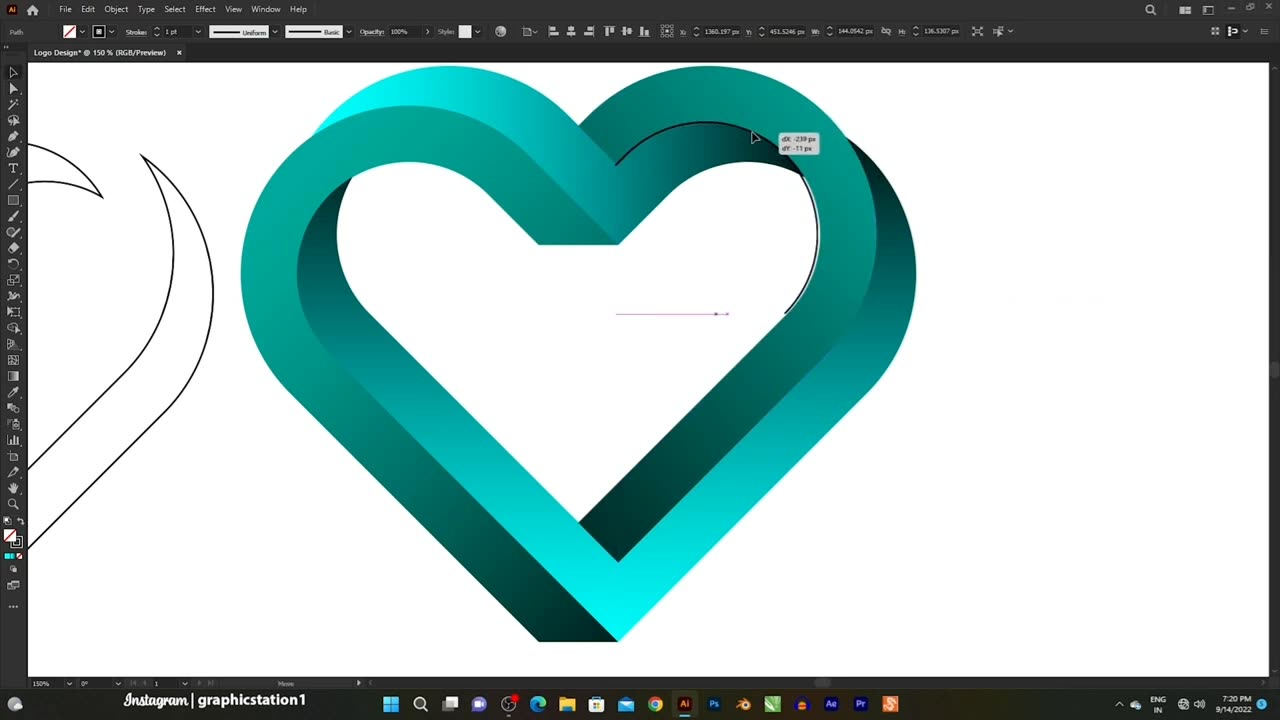Click Horizontal Align Left icon
The image size is (1280, 720).
[552, 31]
